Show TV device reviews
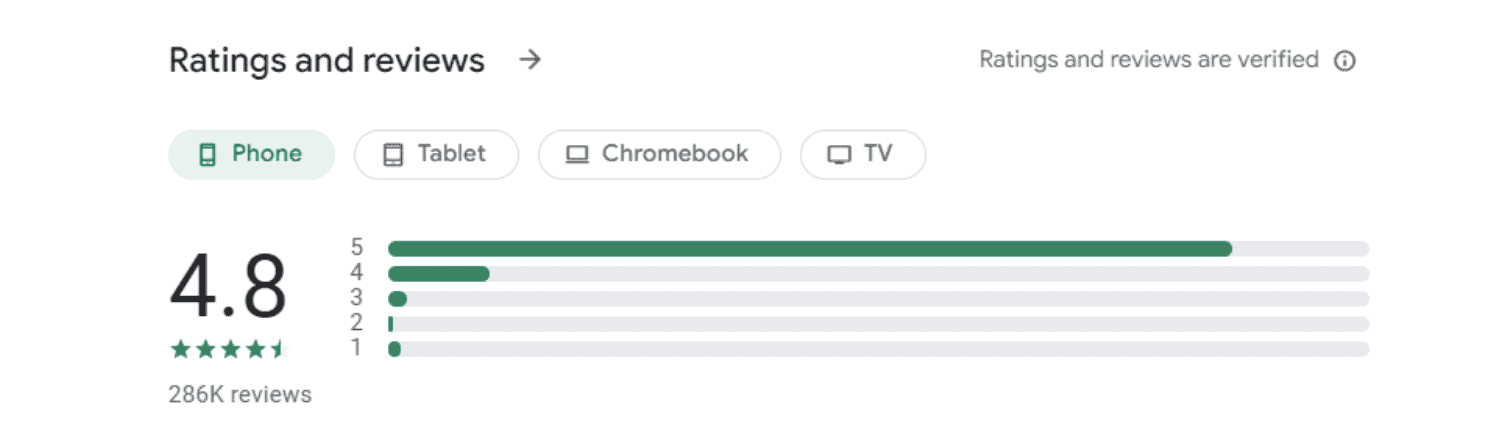 point(863,154)
